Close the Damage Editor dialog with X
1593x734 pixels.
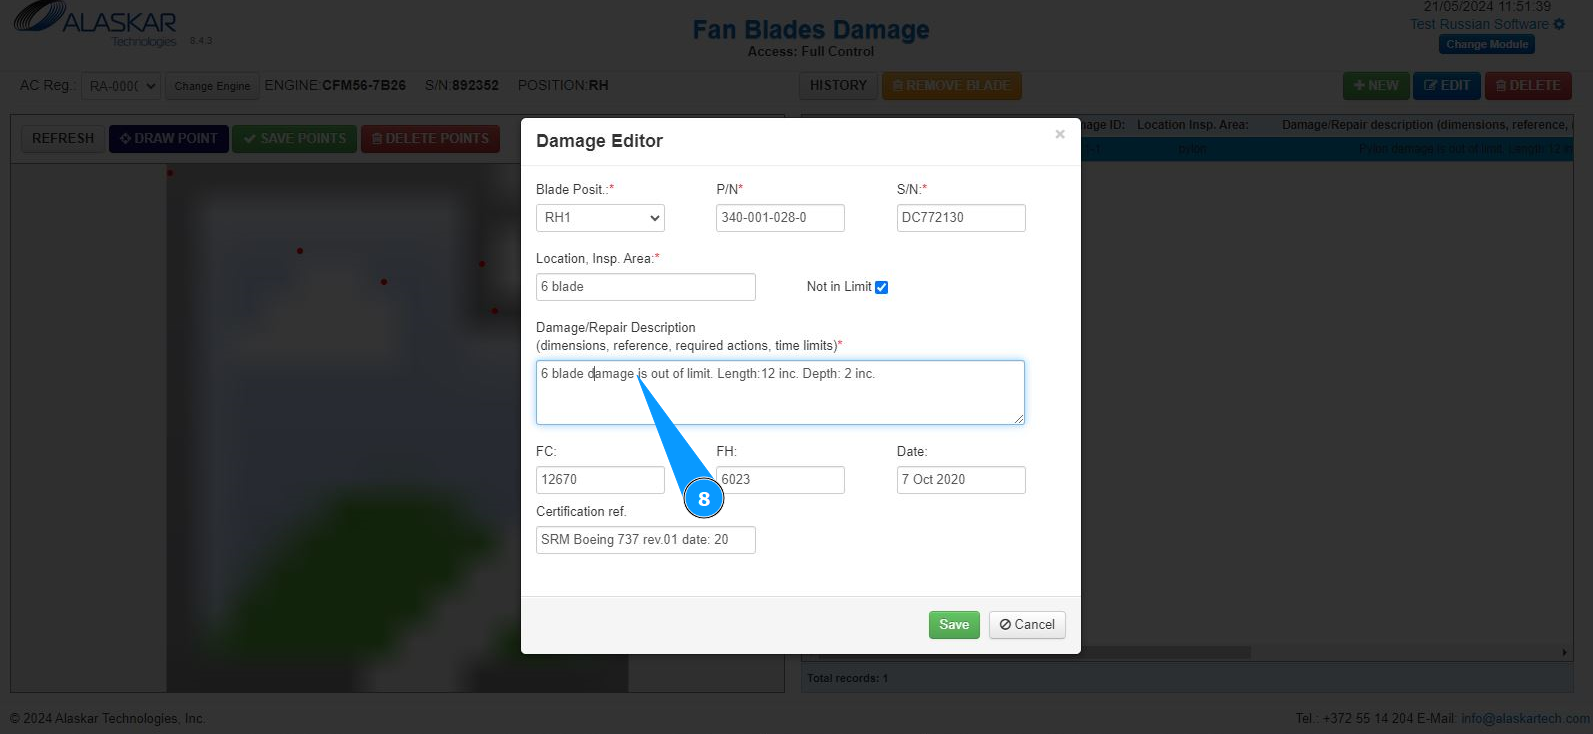(x=1060, y=134)
